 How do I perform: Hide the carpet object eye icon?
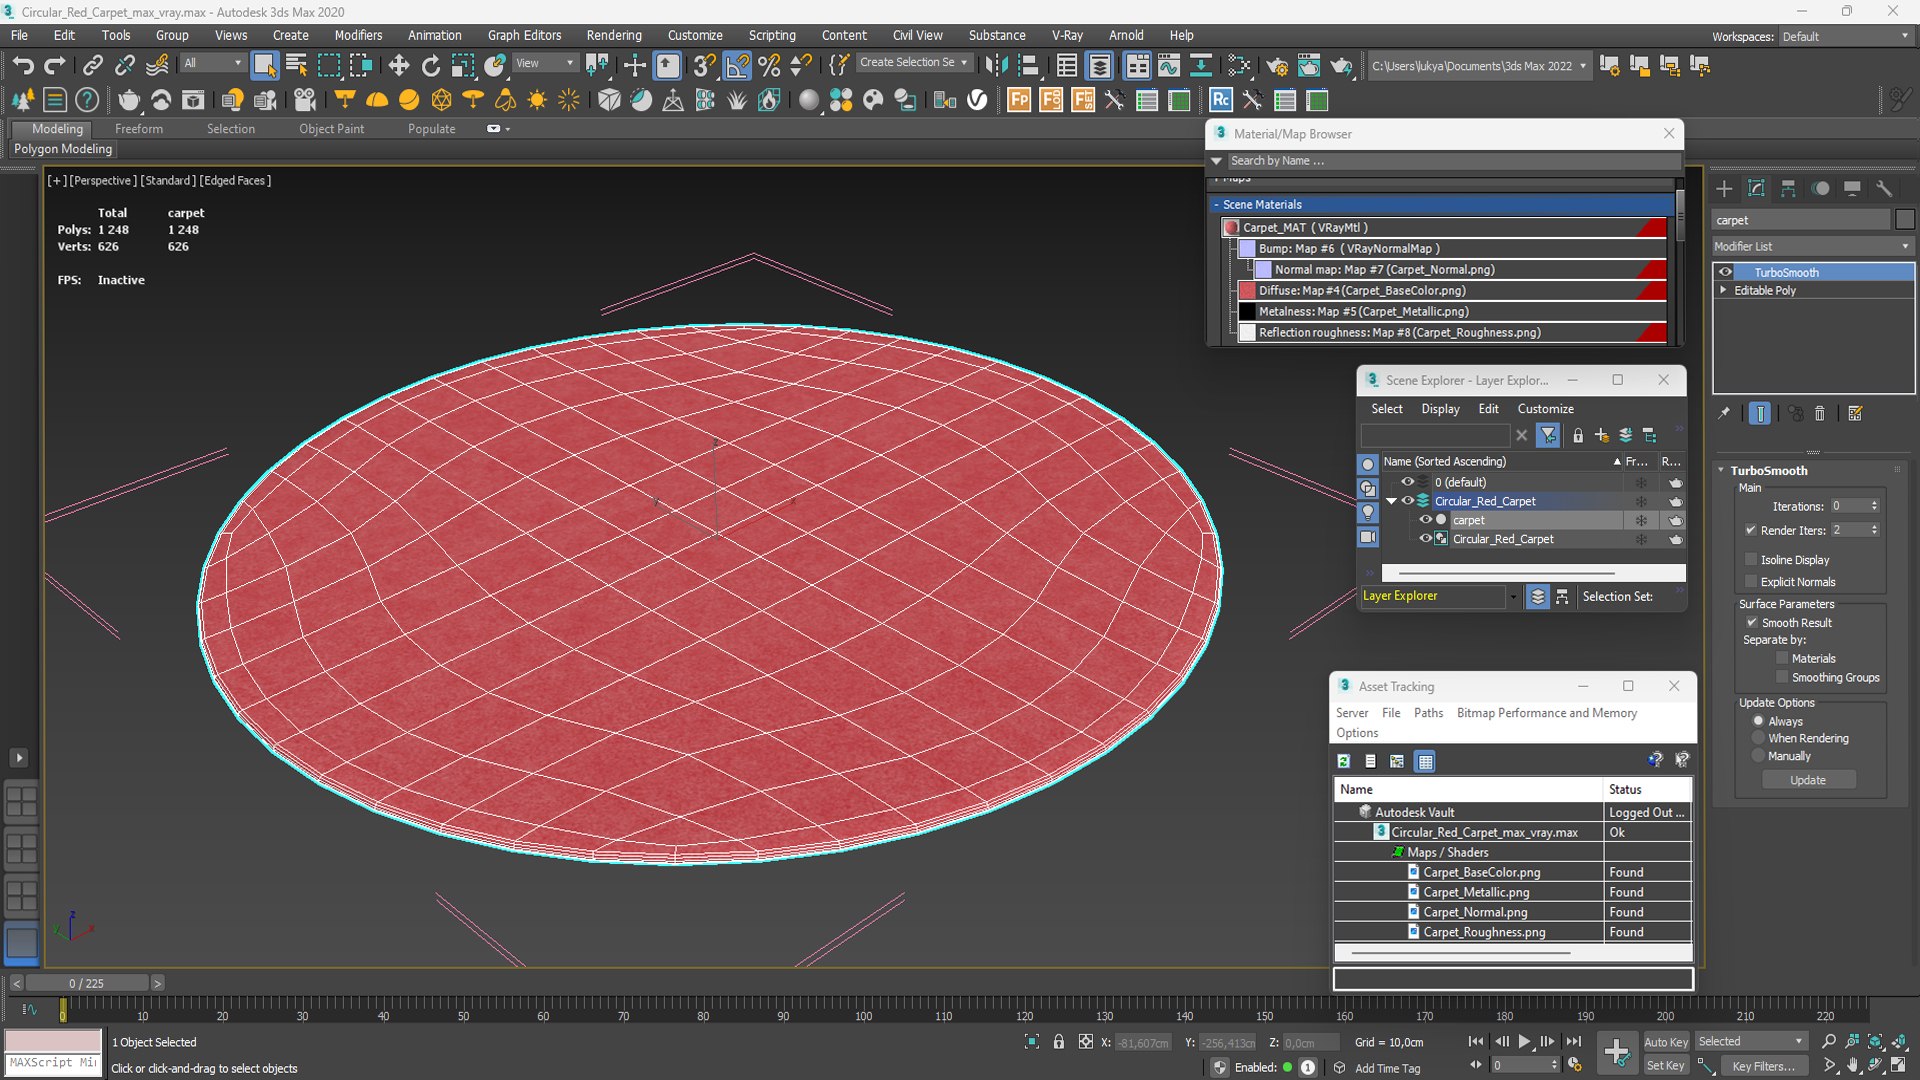pos(1426,520)
